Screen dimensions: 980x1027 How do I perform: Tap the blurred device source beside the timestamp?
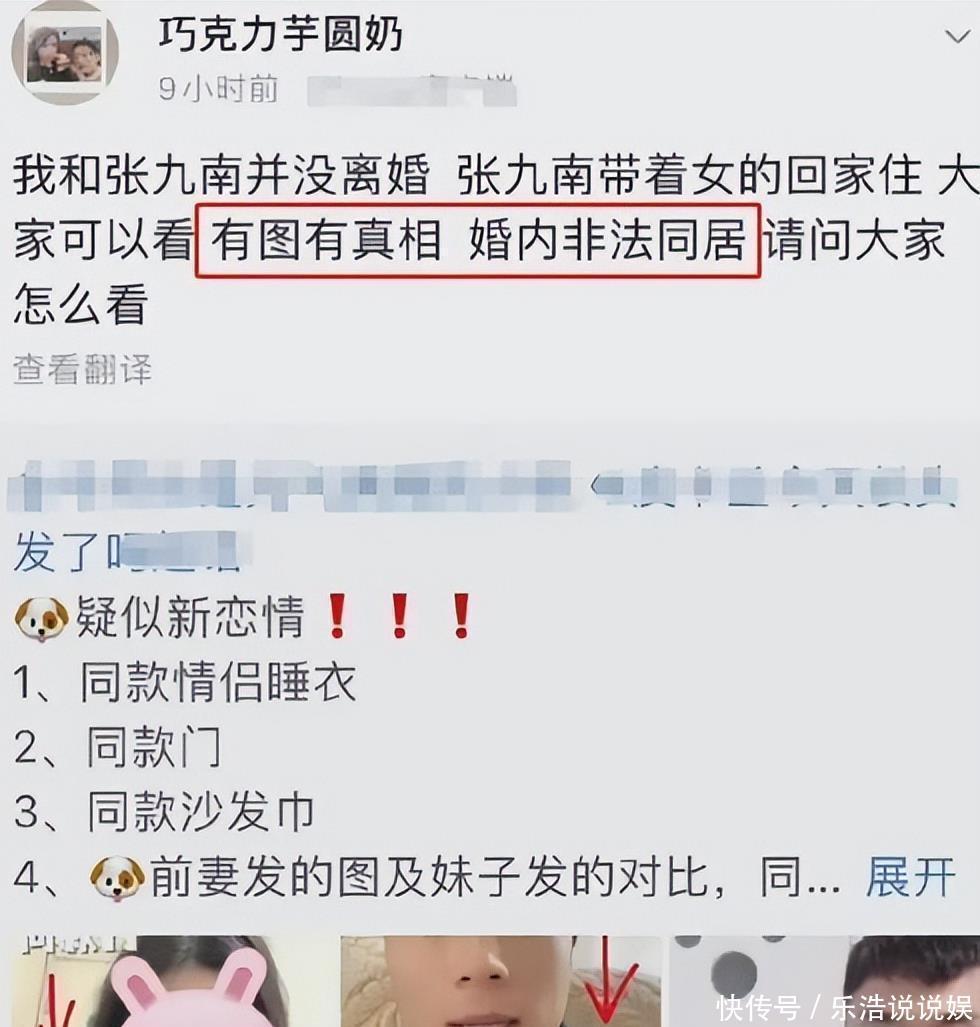(x=413, y=90)
